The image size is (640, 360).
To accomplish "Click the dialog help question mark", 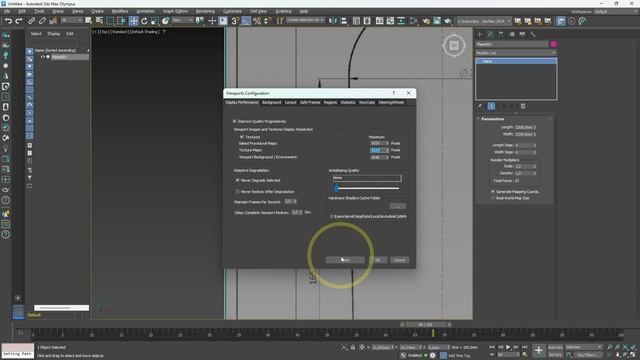I will (x=393, y=93).
